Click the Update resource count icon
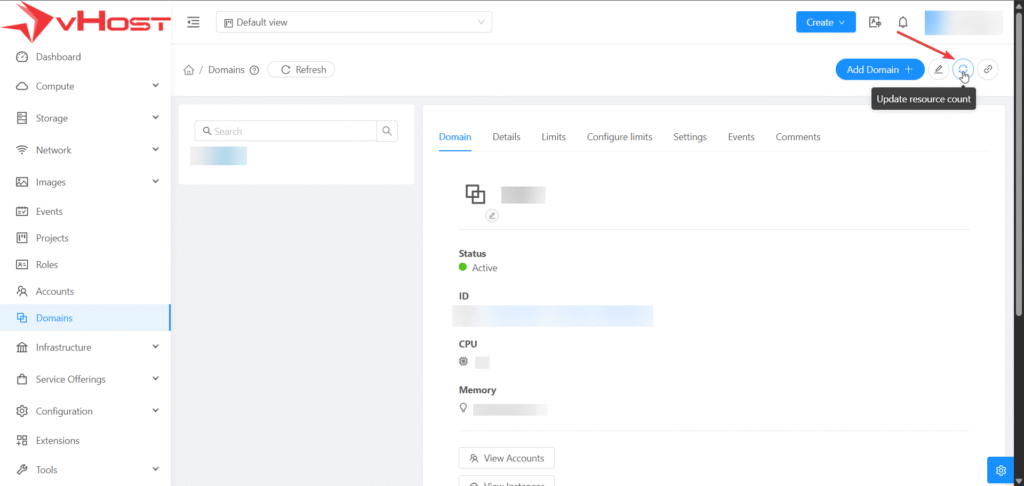 point(963,69)
